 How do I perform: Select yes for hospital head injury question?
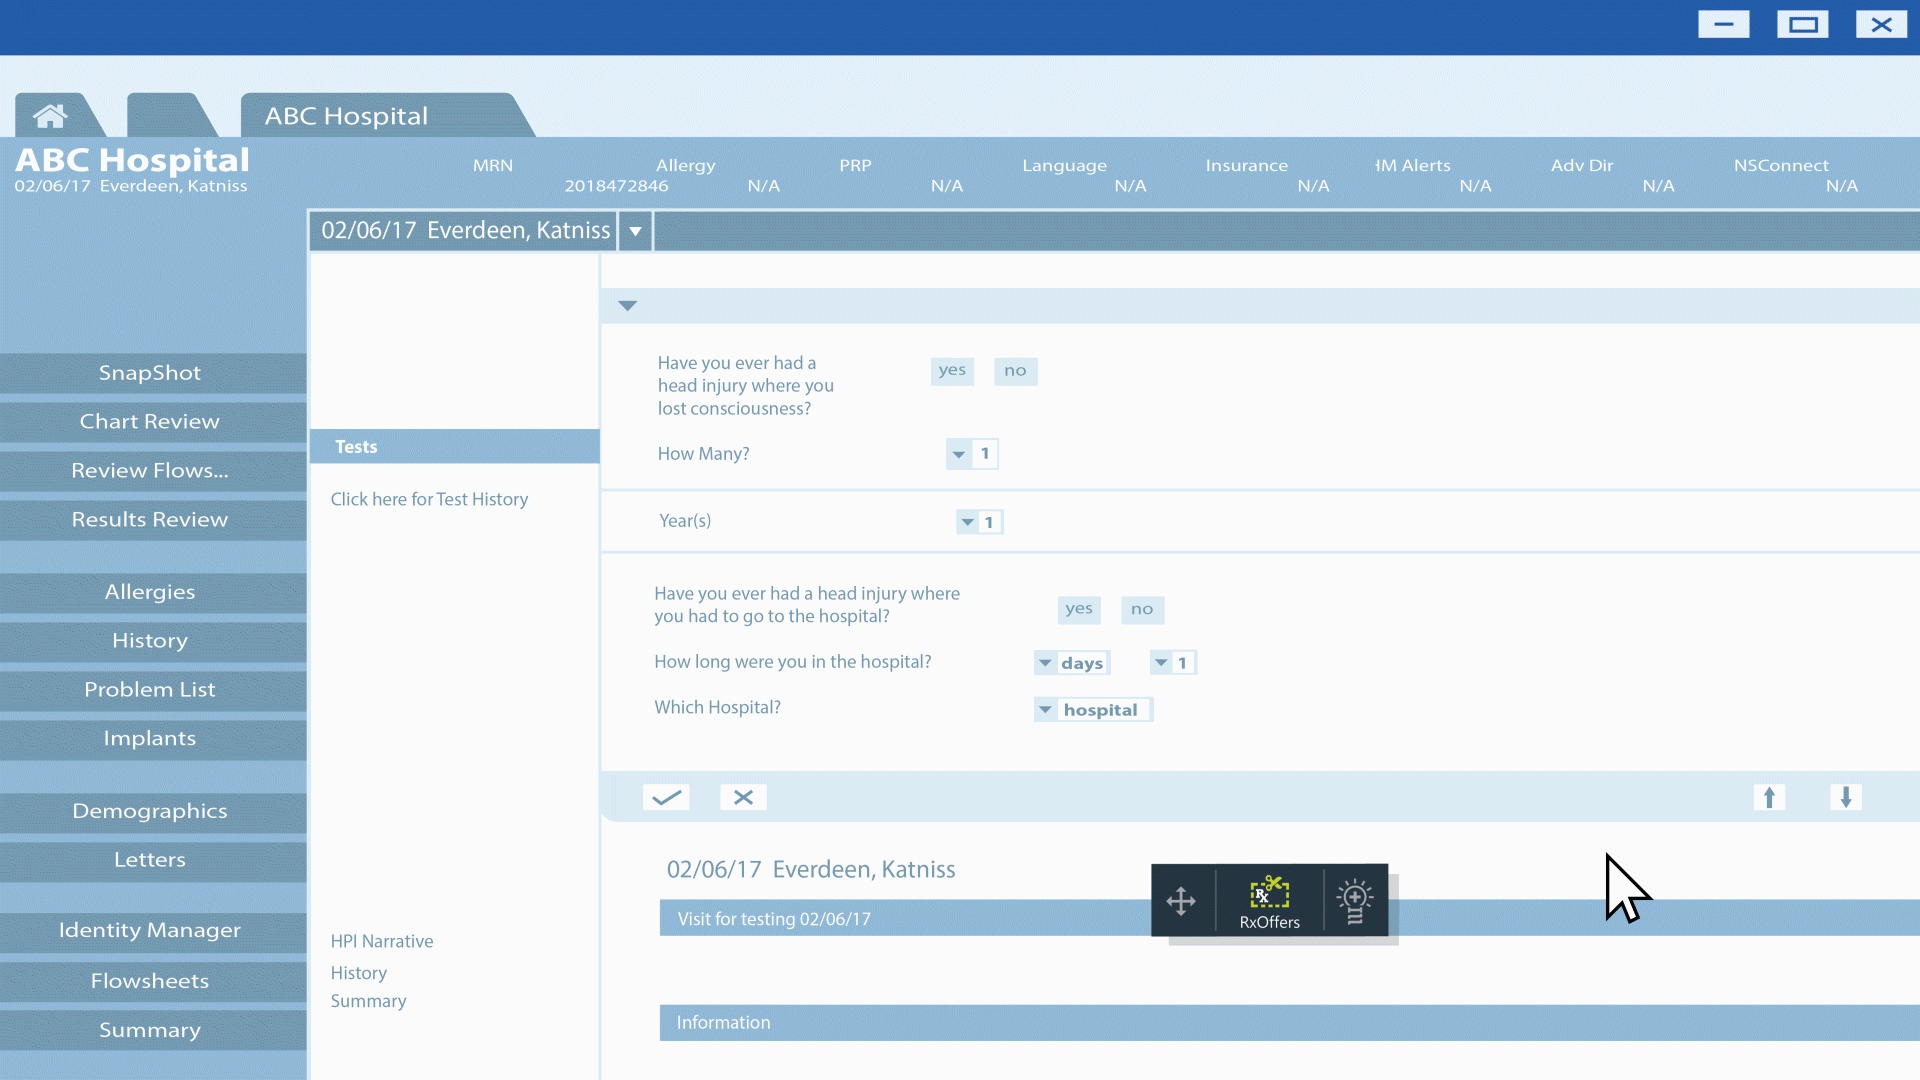click(x=1079, y=609)
